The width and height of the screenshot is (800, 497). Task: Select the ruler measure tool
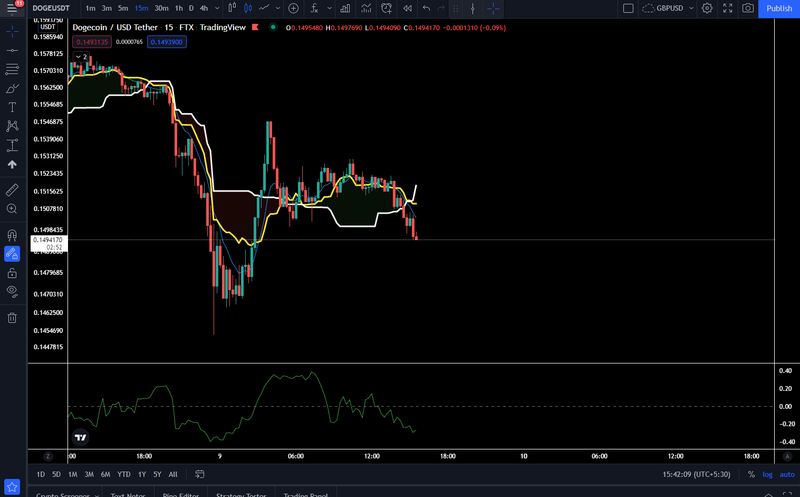[x=12, y=190]
